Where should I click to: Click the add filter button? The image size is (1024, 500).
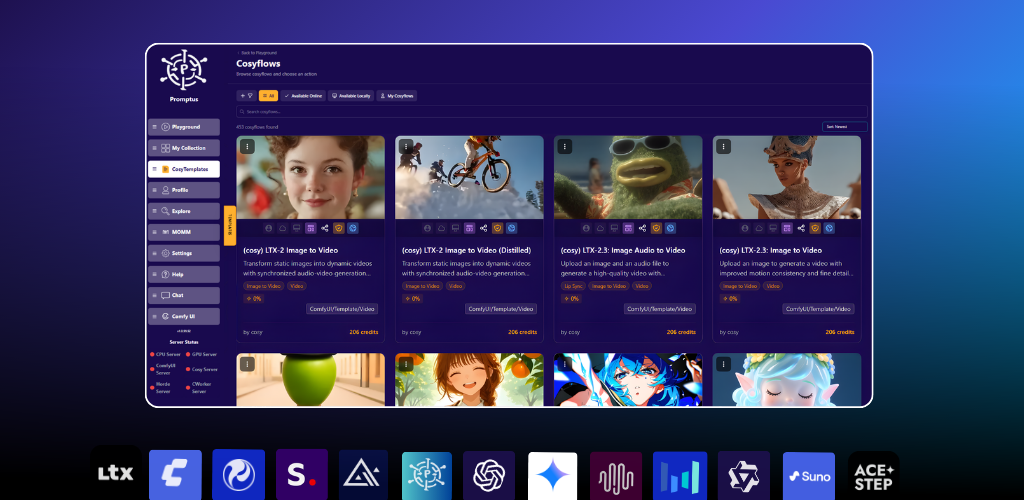[246, 95]
